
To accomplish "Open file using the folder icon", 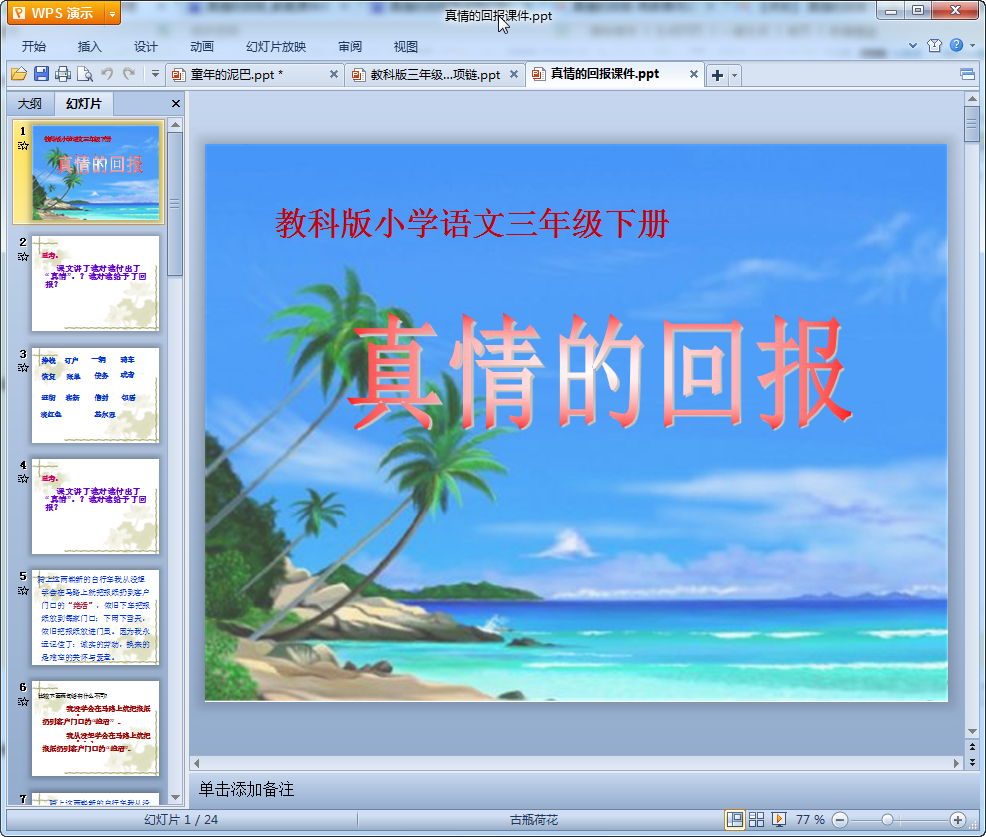I will pyautogui.click(x=19, y=74).
